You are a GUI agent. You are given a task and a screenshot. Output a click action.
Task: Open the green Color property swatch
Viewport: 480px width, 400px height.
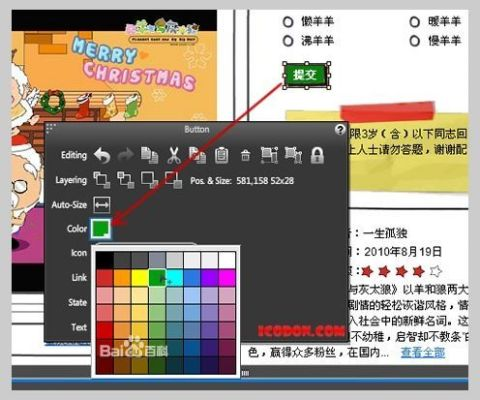point(101,229)
